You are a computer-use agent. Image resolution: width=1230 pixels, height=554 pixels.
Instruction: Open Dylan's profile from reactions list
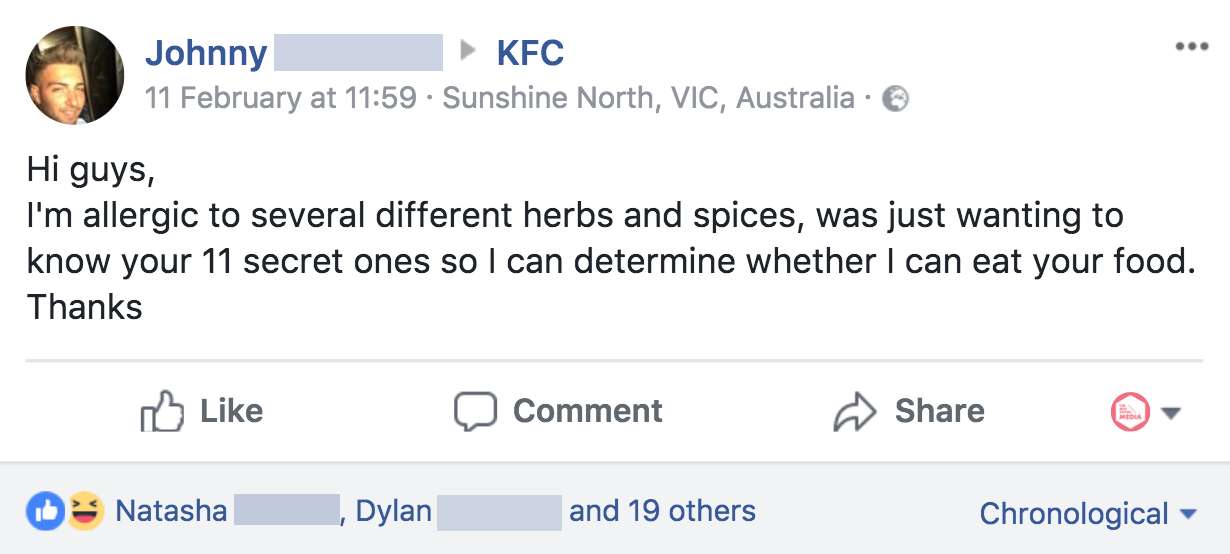point(394,512)
